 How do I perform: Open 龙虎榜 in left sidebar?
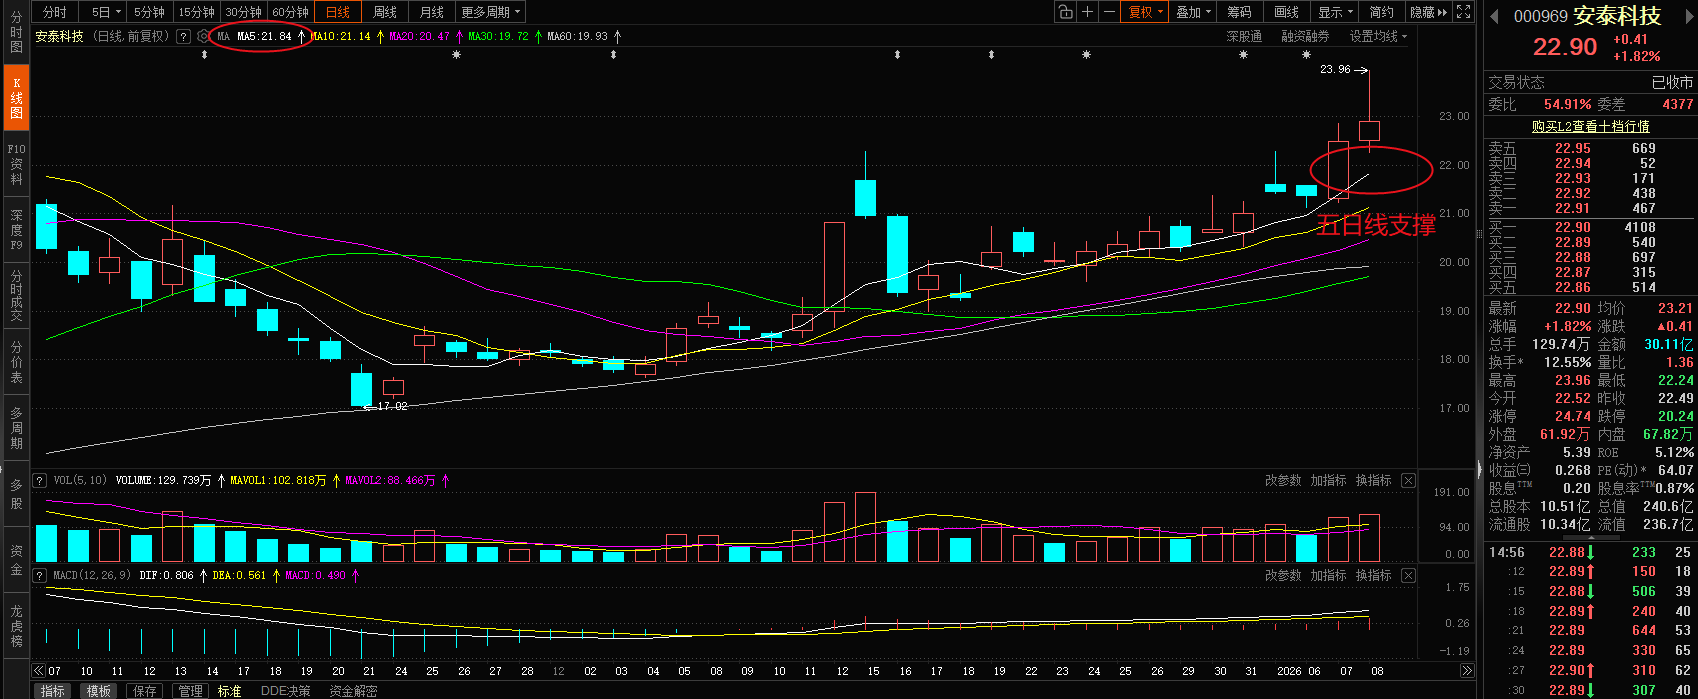[16, 627]
